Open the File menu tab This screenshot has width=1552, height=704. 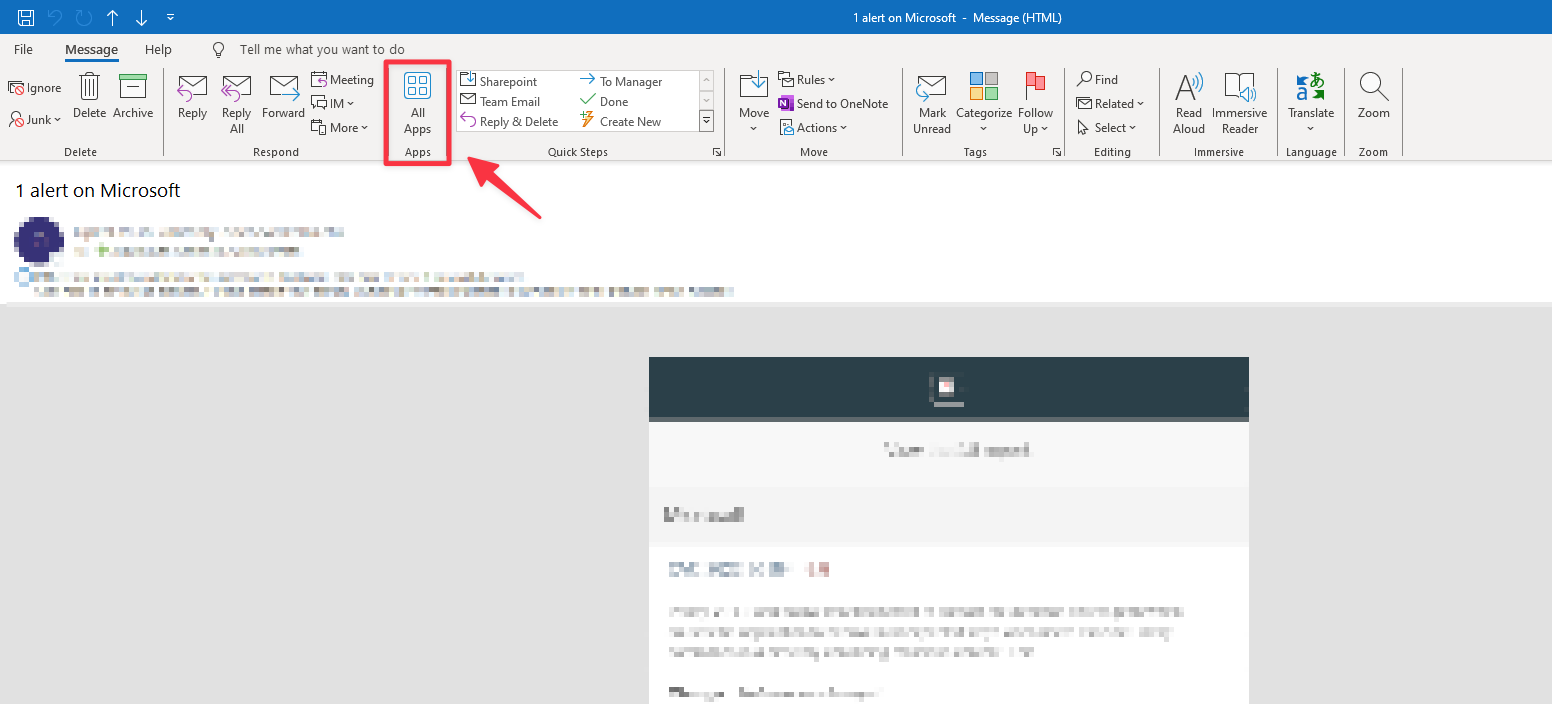[x=23, y=50]
